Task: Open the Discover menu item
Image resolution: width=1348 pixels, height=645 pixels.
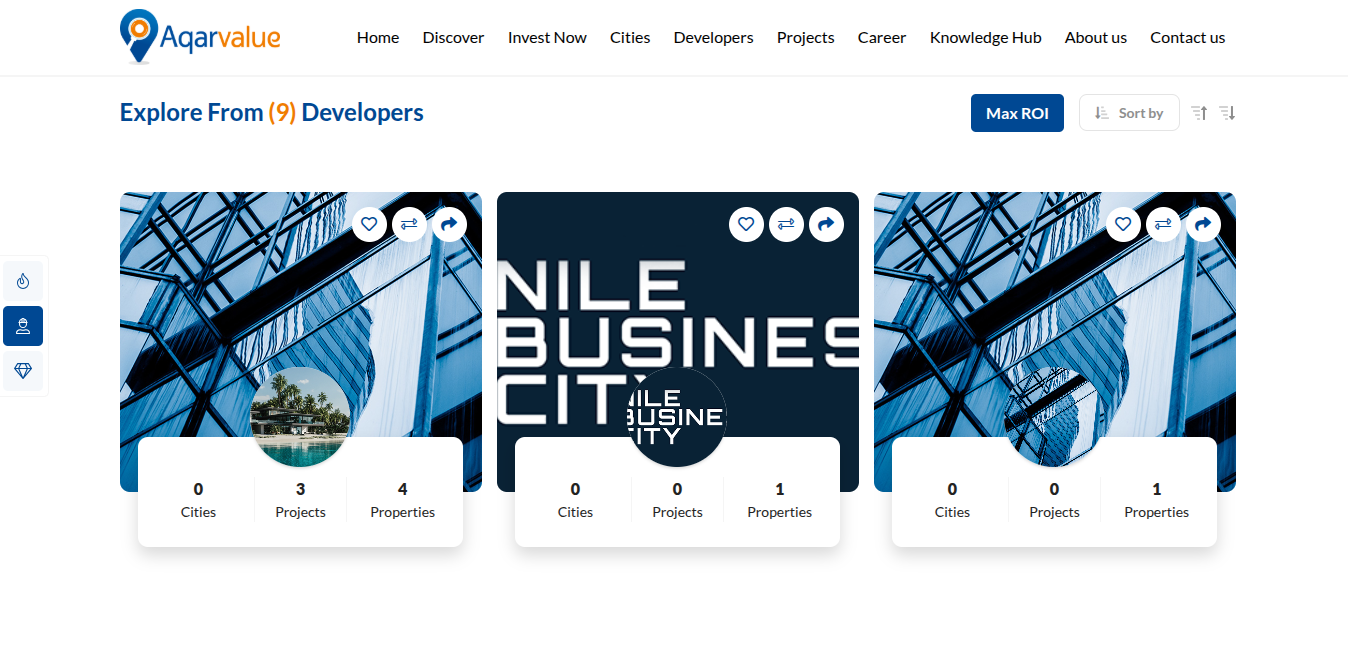Action: click(453, 38)
